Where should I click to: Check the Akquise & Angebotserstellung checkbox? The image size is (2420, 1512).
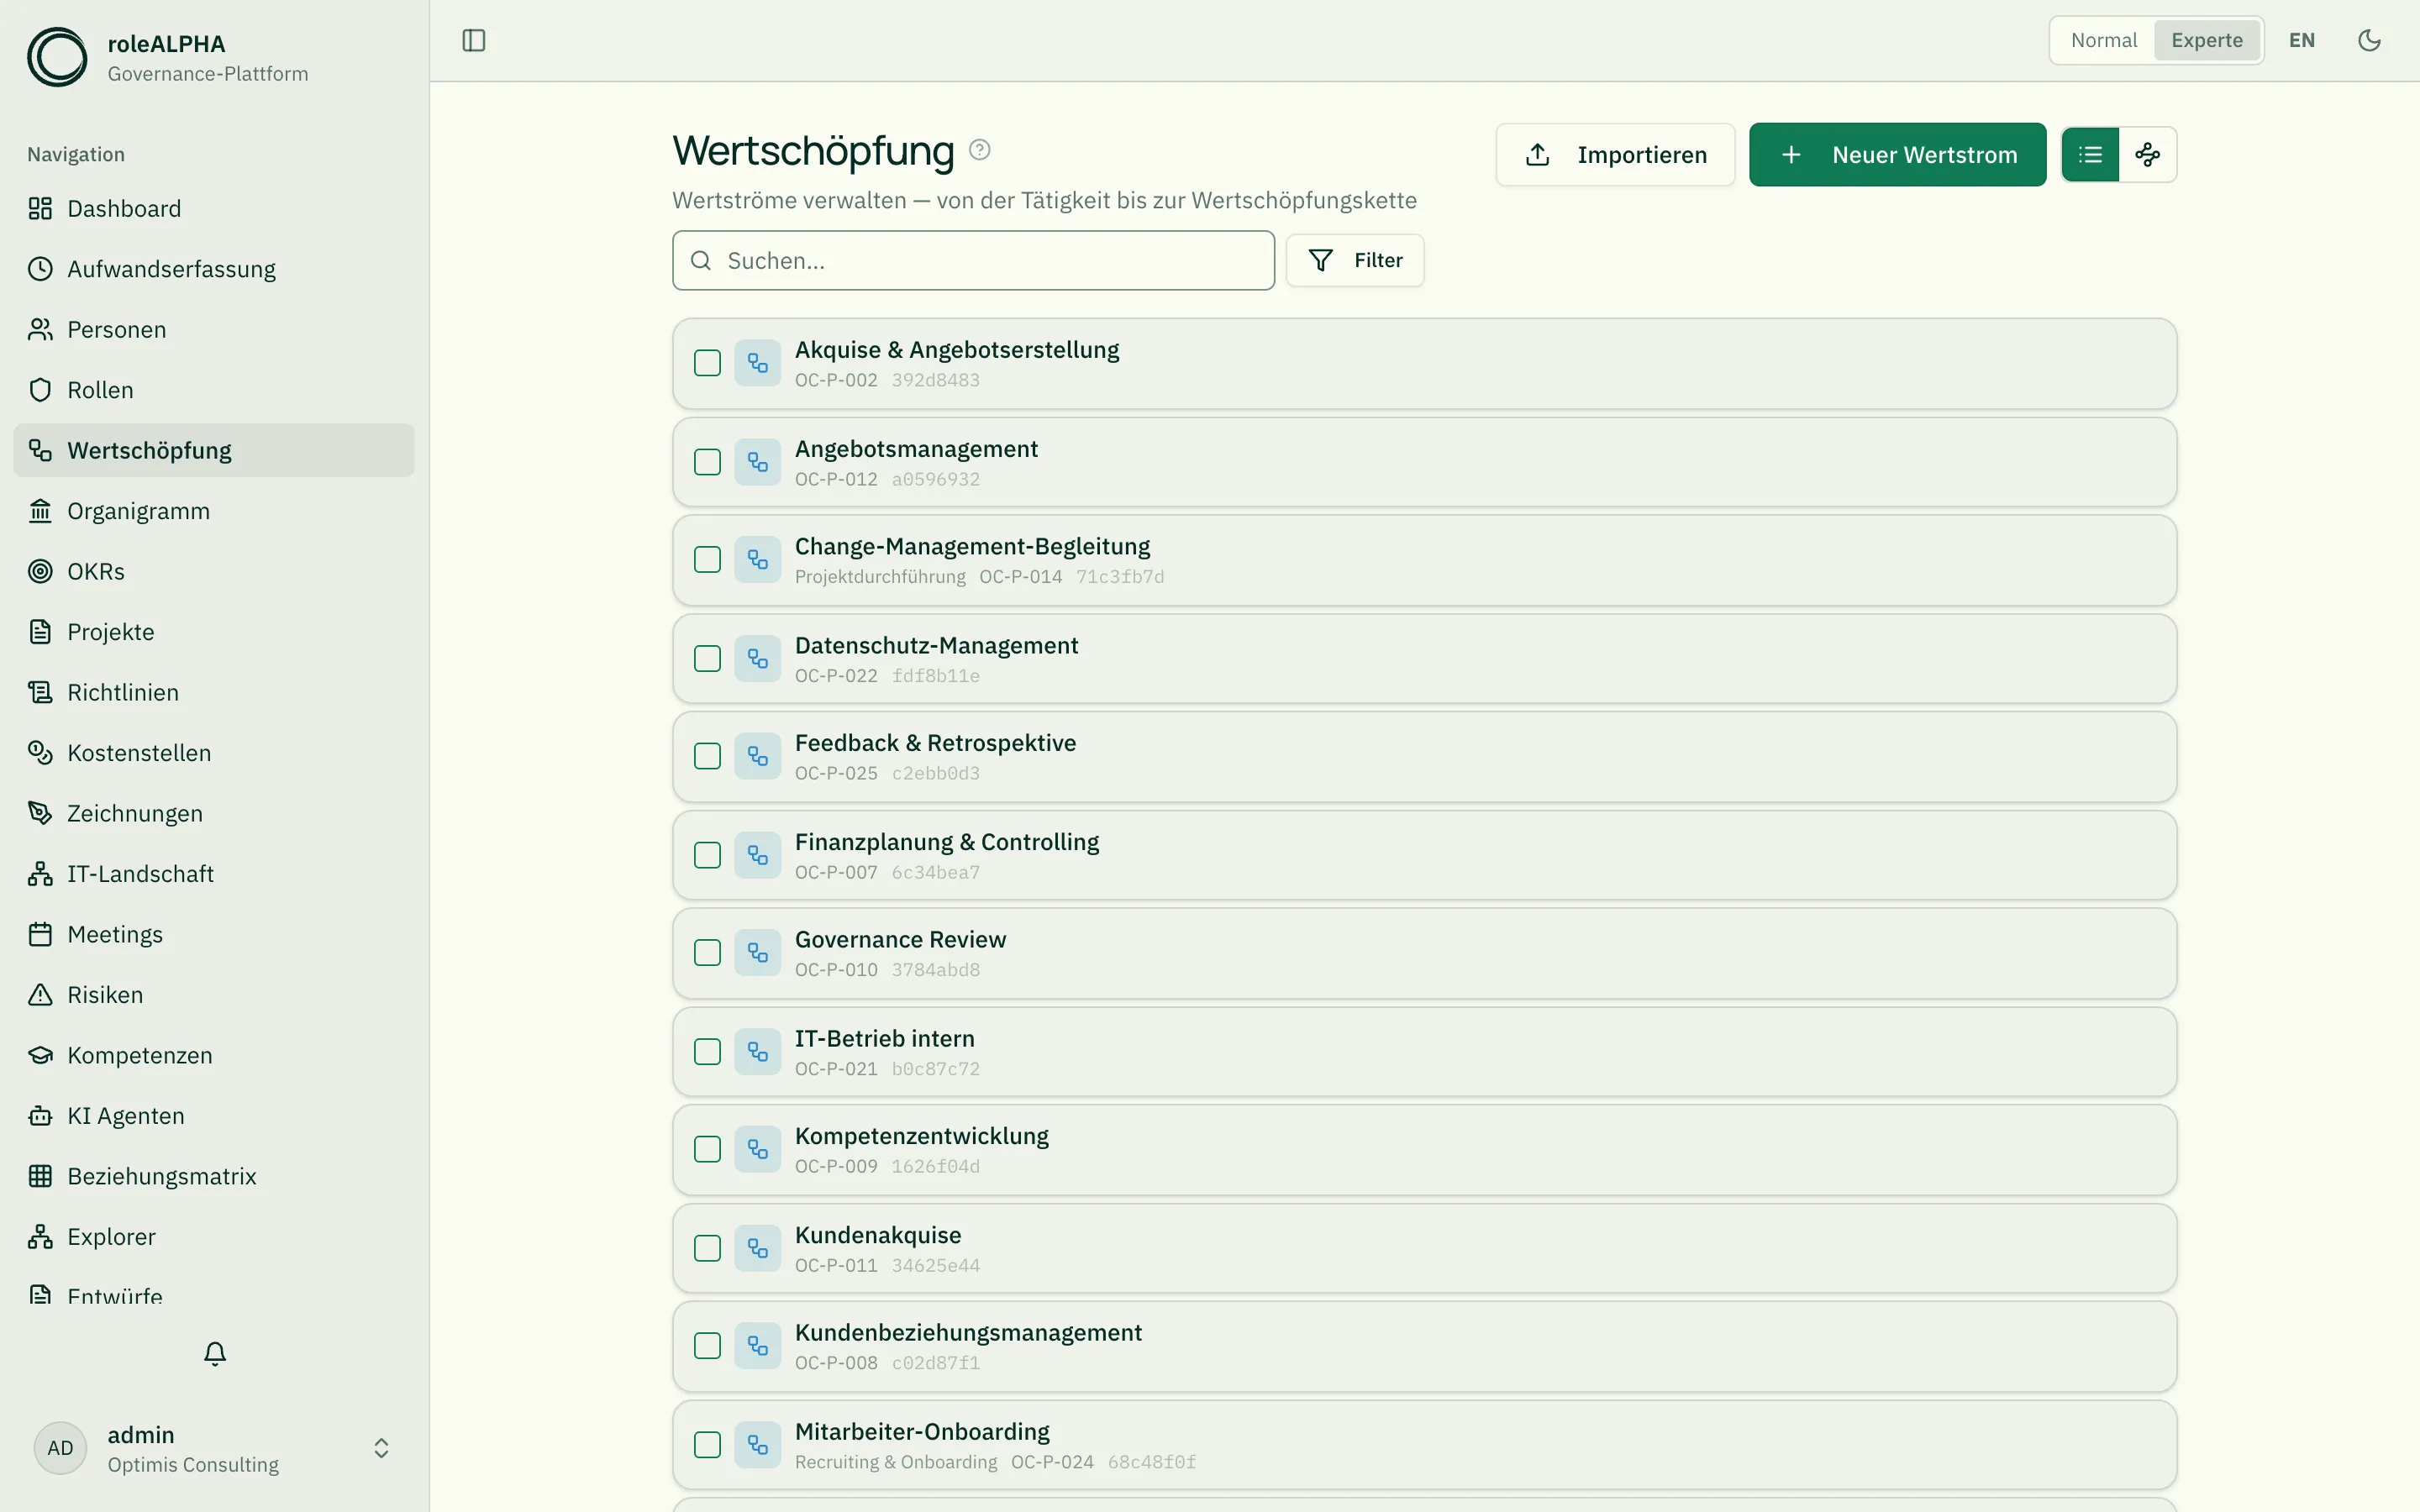coord(708,363)
